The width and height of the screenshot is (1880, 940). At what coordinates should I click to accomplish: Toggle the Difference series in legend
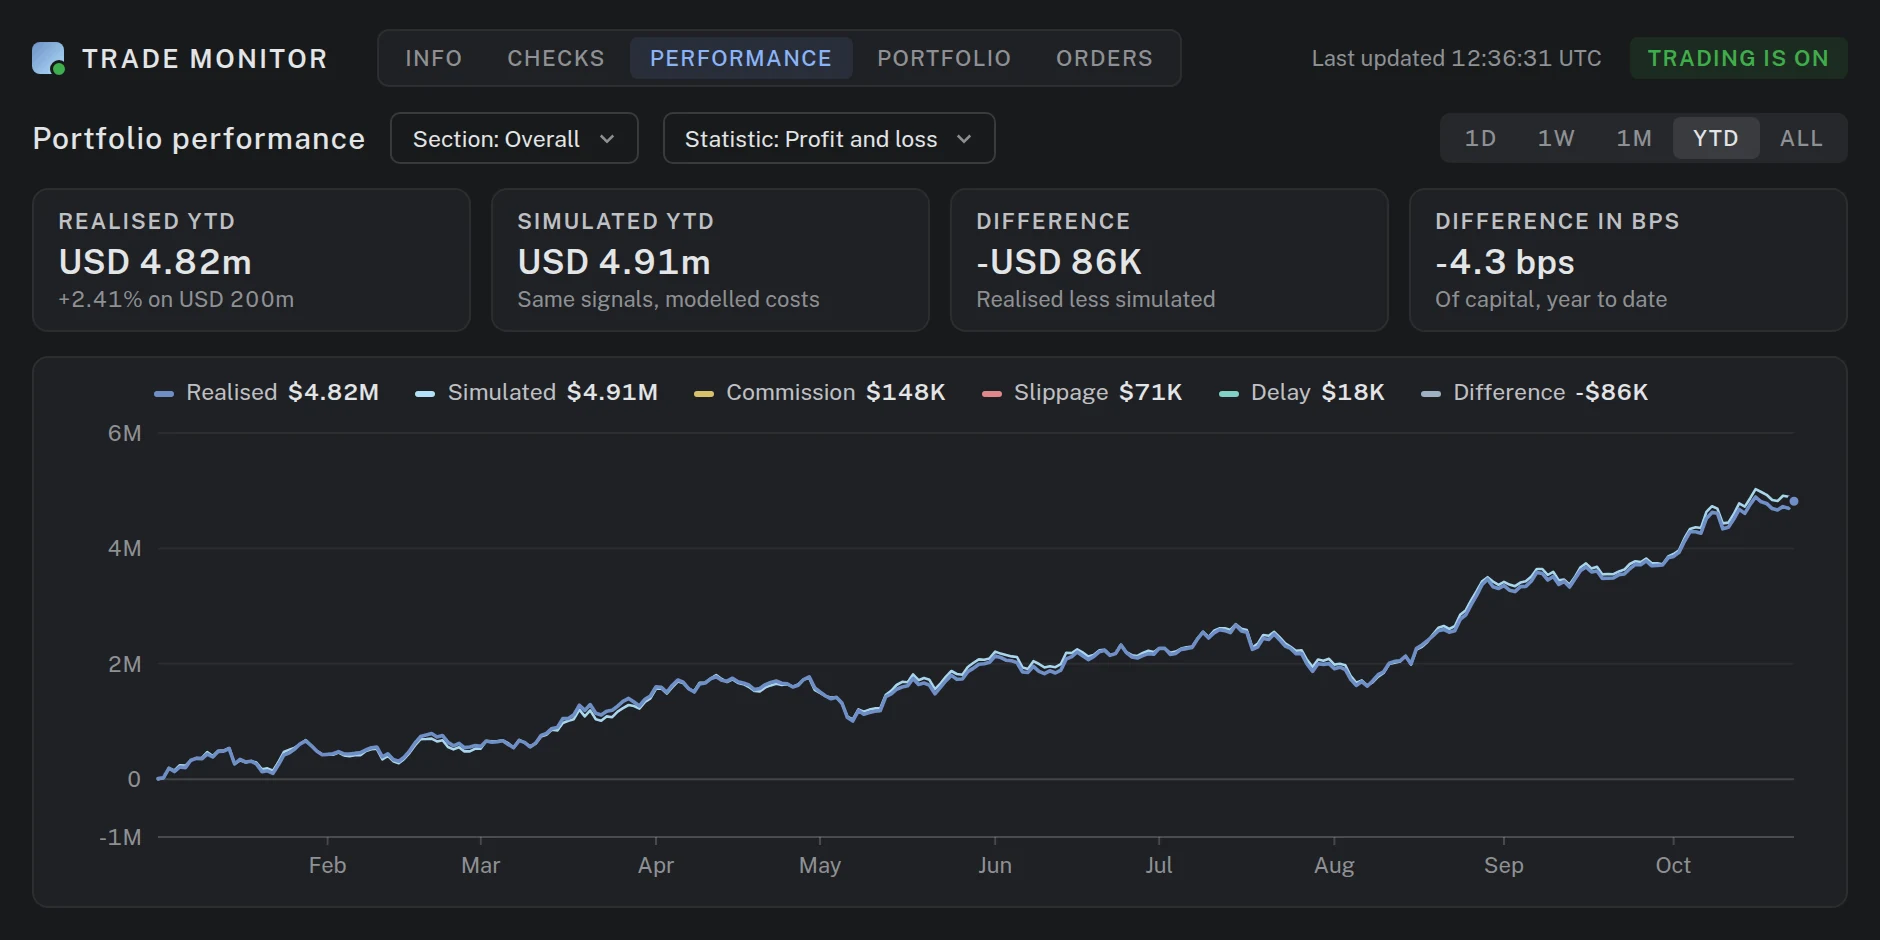[1535, 392]
